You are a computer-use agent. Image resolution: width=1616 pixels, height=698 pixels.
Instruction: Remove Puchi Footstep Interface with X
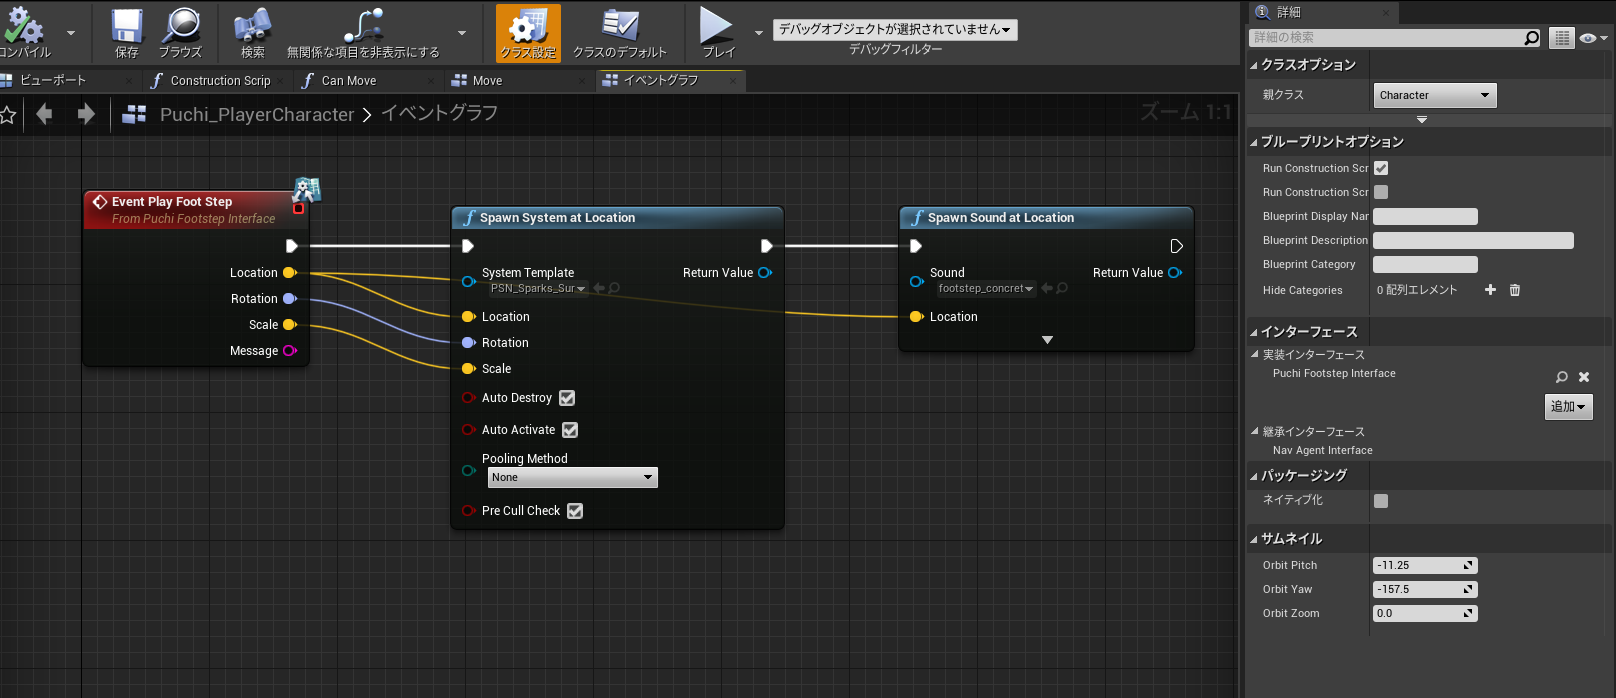[1584, 377]
